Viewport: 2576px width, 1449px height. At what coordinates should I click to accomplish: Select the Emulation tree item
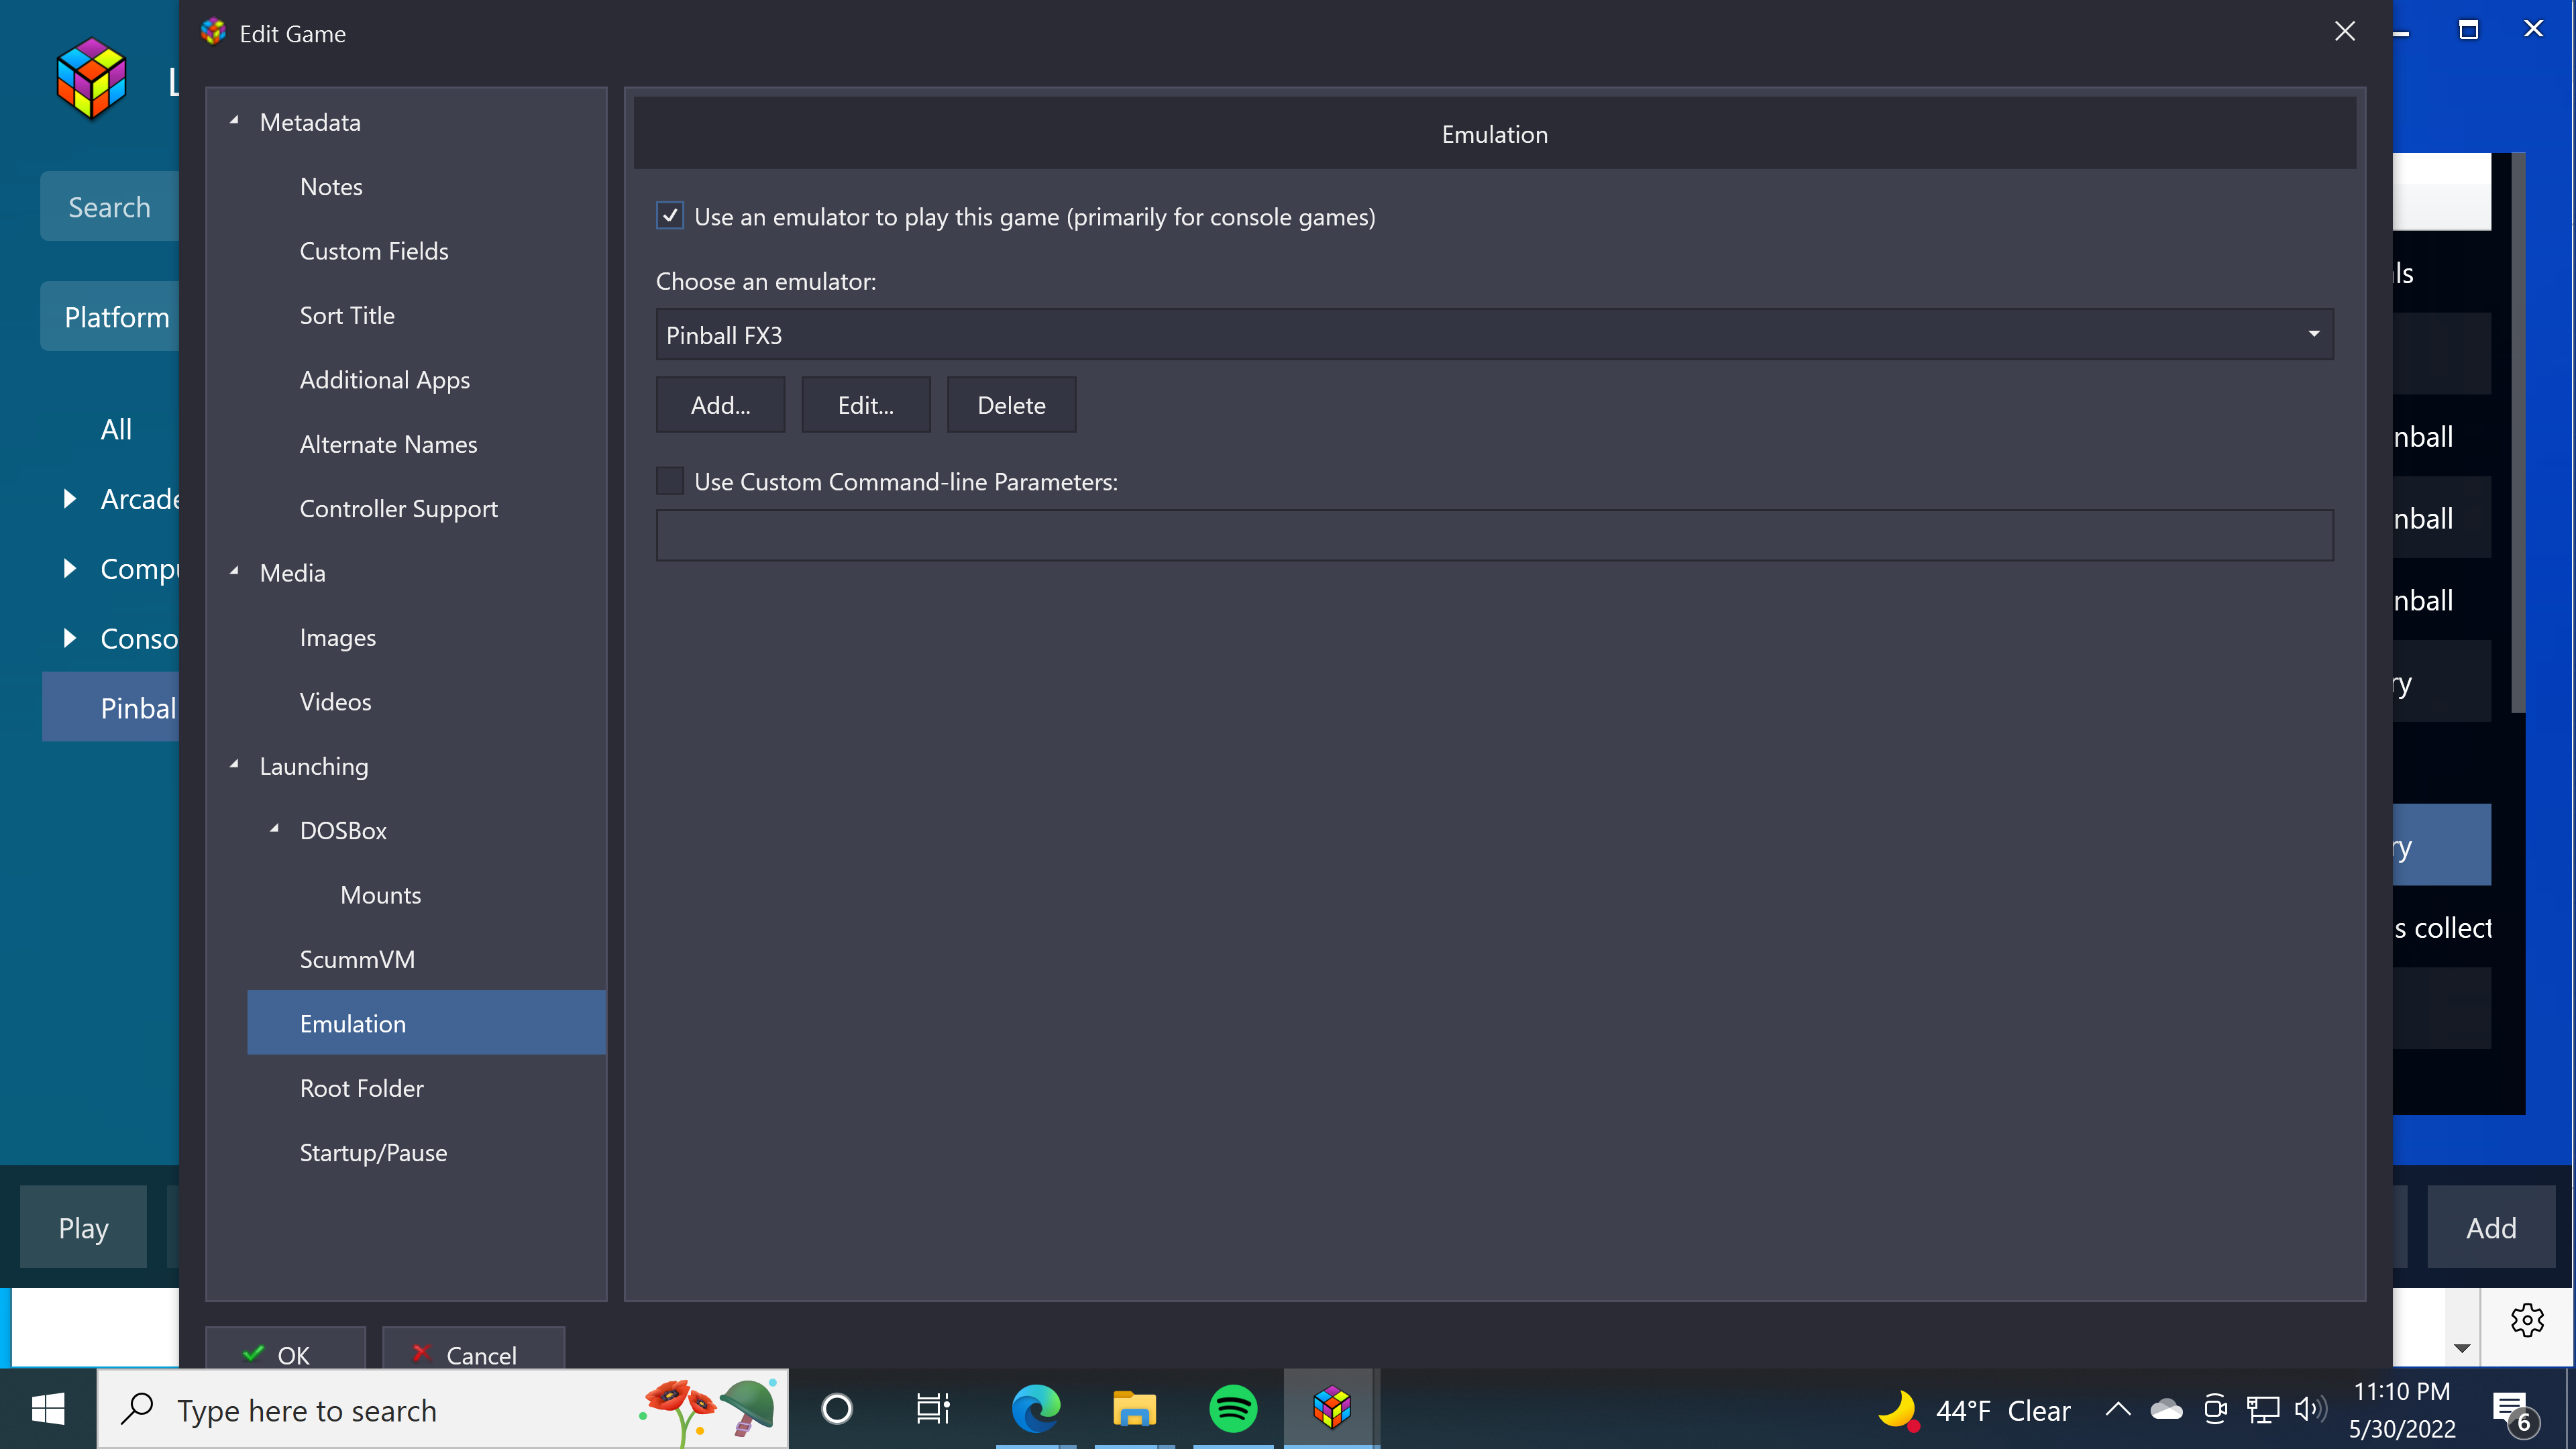(426, 1023)
